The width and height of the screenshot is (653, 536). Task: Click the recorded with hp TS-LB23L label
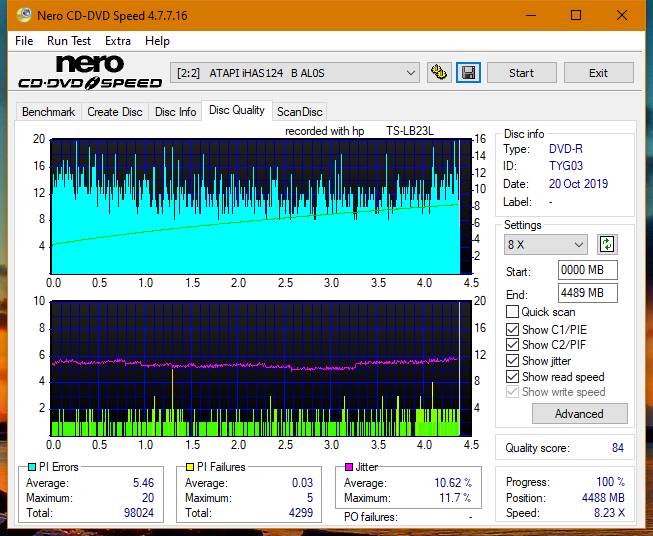click(x=359, y=131)
